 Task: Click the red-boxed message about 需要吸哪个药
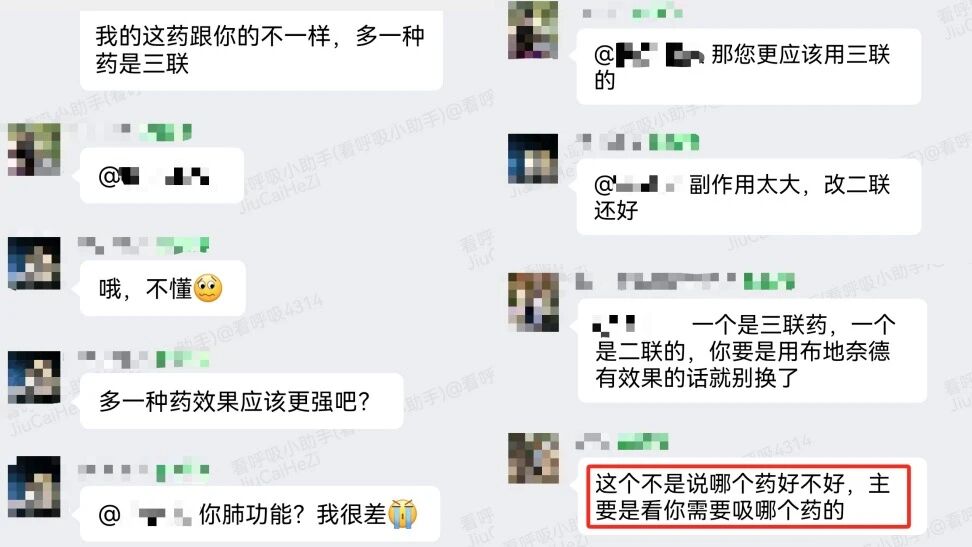[x=748, y=496]
